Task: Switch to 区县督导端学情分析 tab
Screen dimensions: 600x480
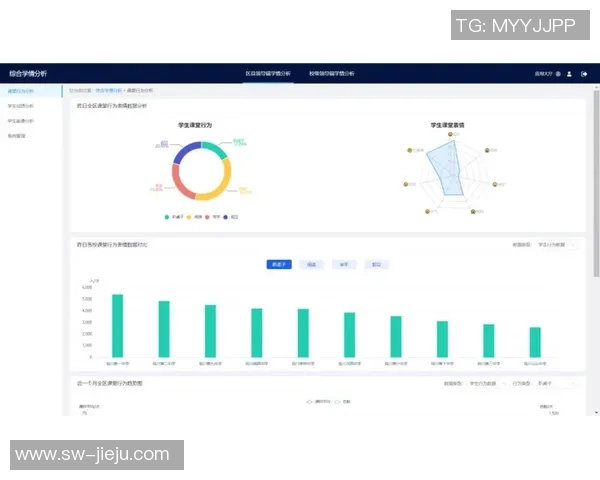Action: 268,73
